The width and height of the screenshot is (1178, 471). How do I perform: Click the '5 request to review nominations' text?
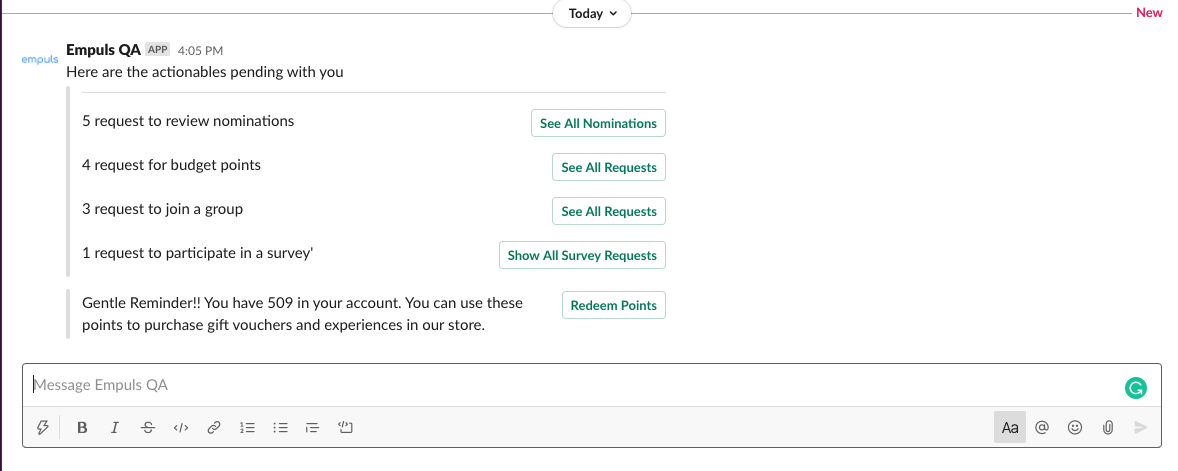188,120
